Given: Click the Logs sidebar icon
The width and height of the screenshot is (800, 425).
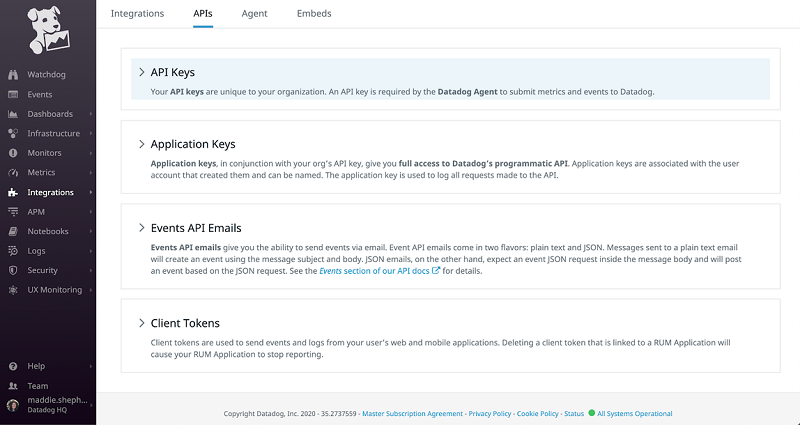Looking at the screenshot, I should coord(13,251).
